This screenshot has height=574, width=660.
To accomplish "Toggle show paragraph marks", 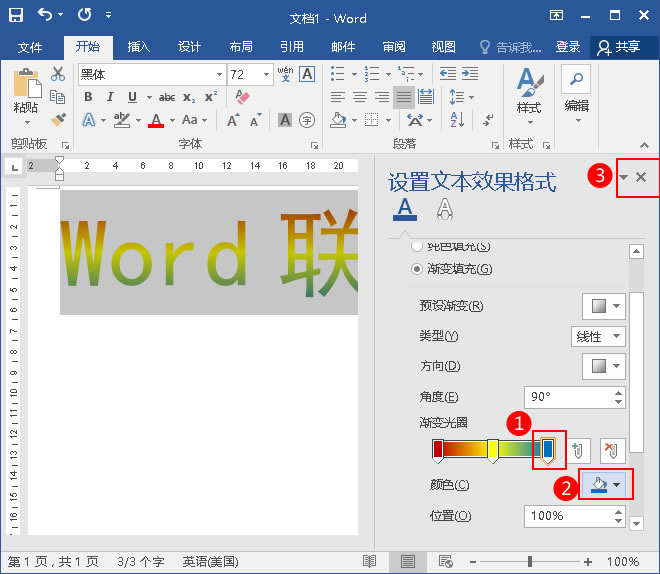I will click(487, 120).
